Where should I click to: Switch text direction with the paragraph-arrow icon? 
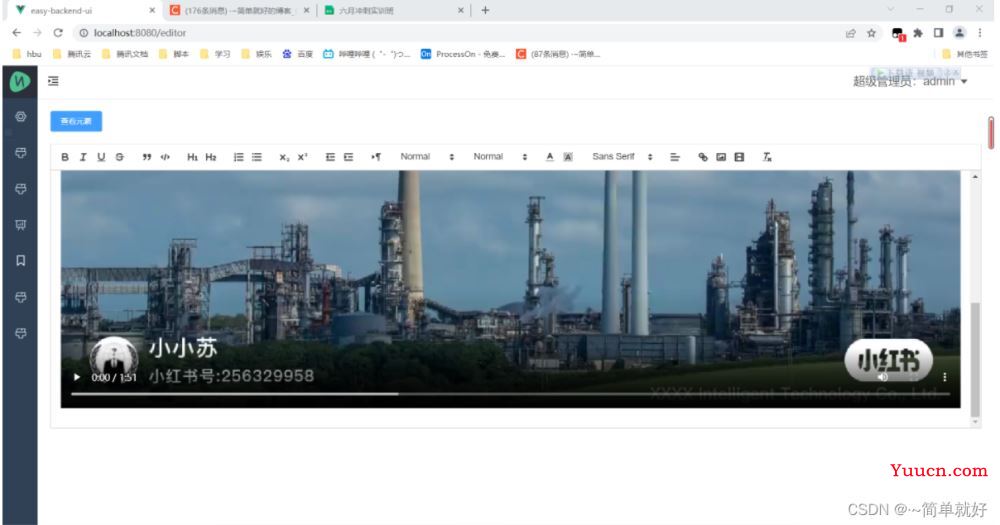point(376,157)
